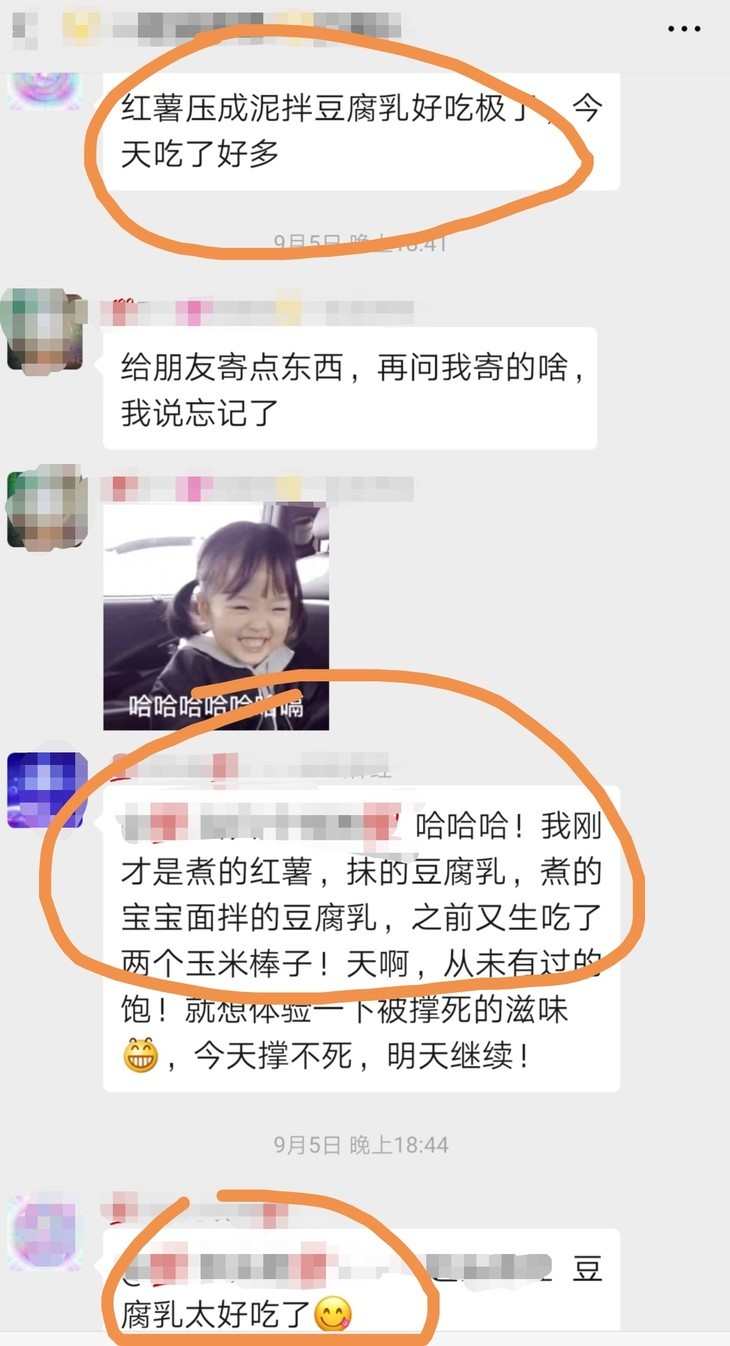730x1346 pixels.
Task: Tap the purple avatar beside the 红薯压成泥 message
Action: coord(46,90)
